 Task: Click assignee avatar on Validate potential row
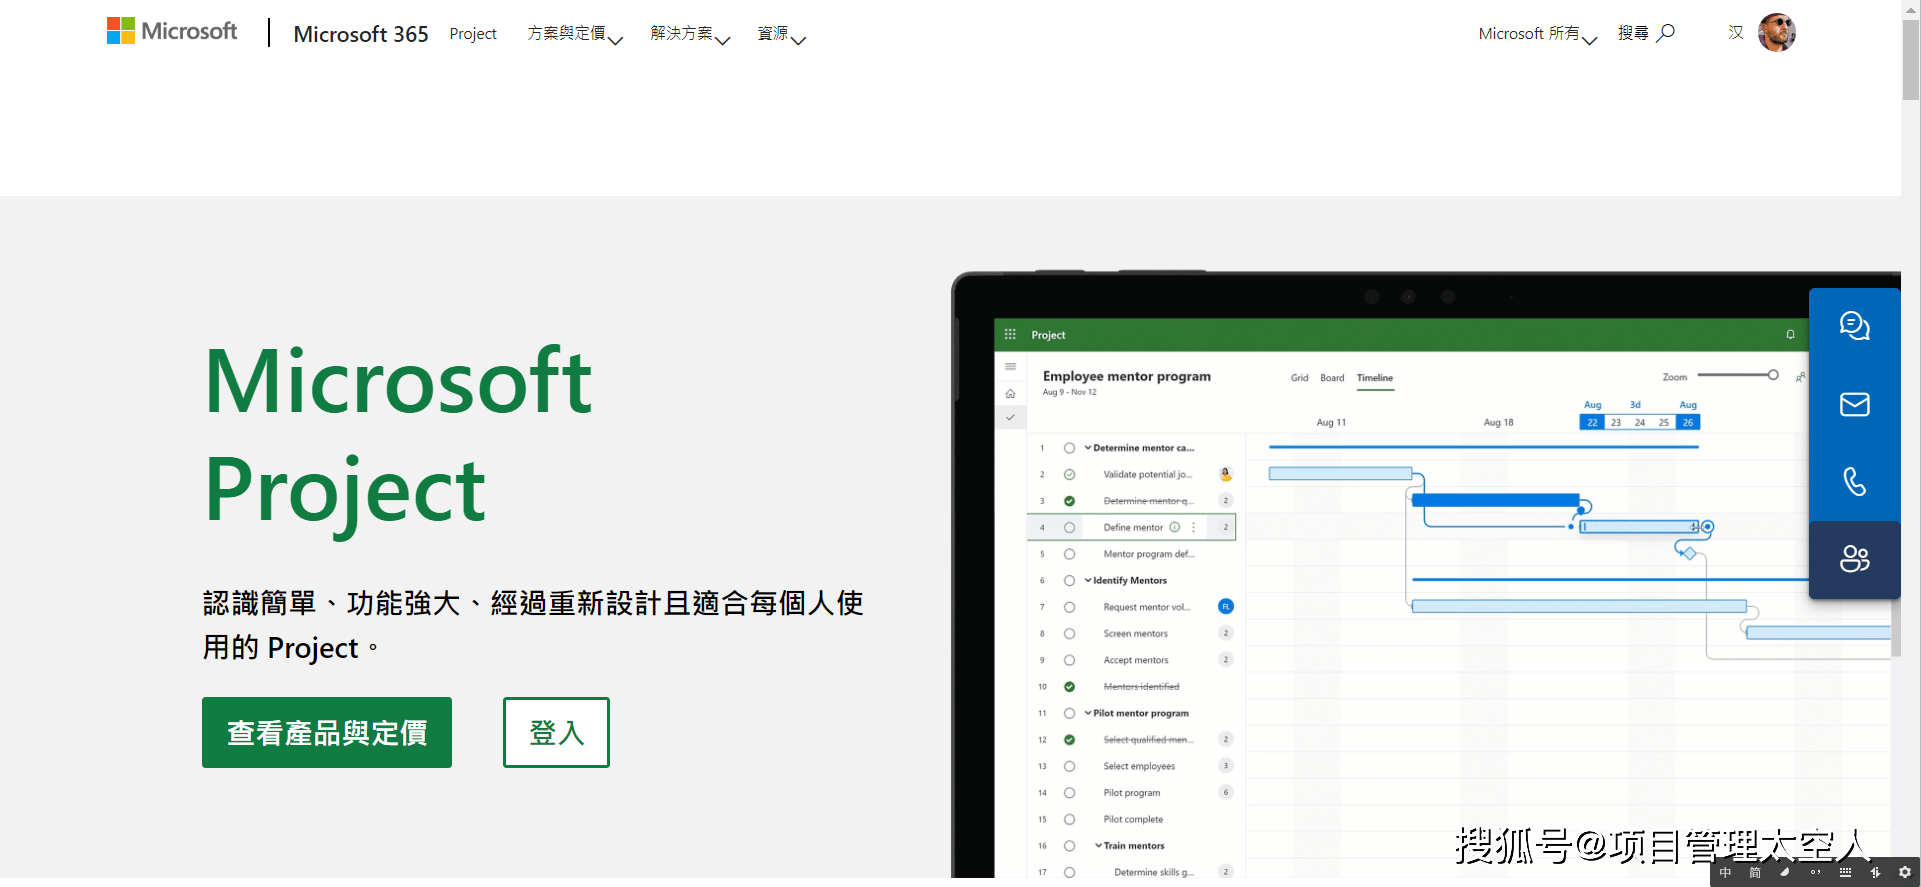point(1225,474)
